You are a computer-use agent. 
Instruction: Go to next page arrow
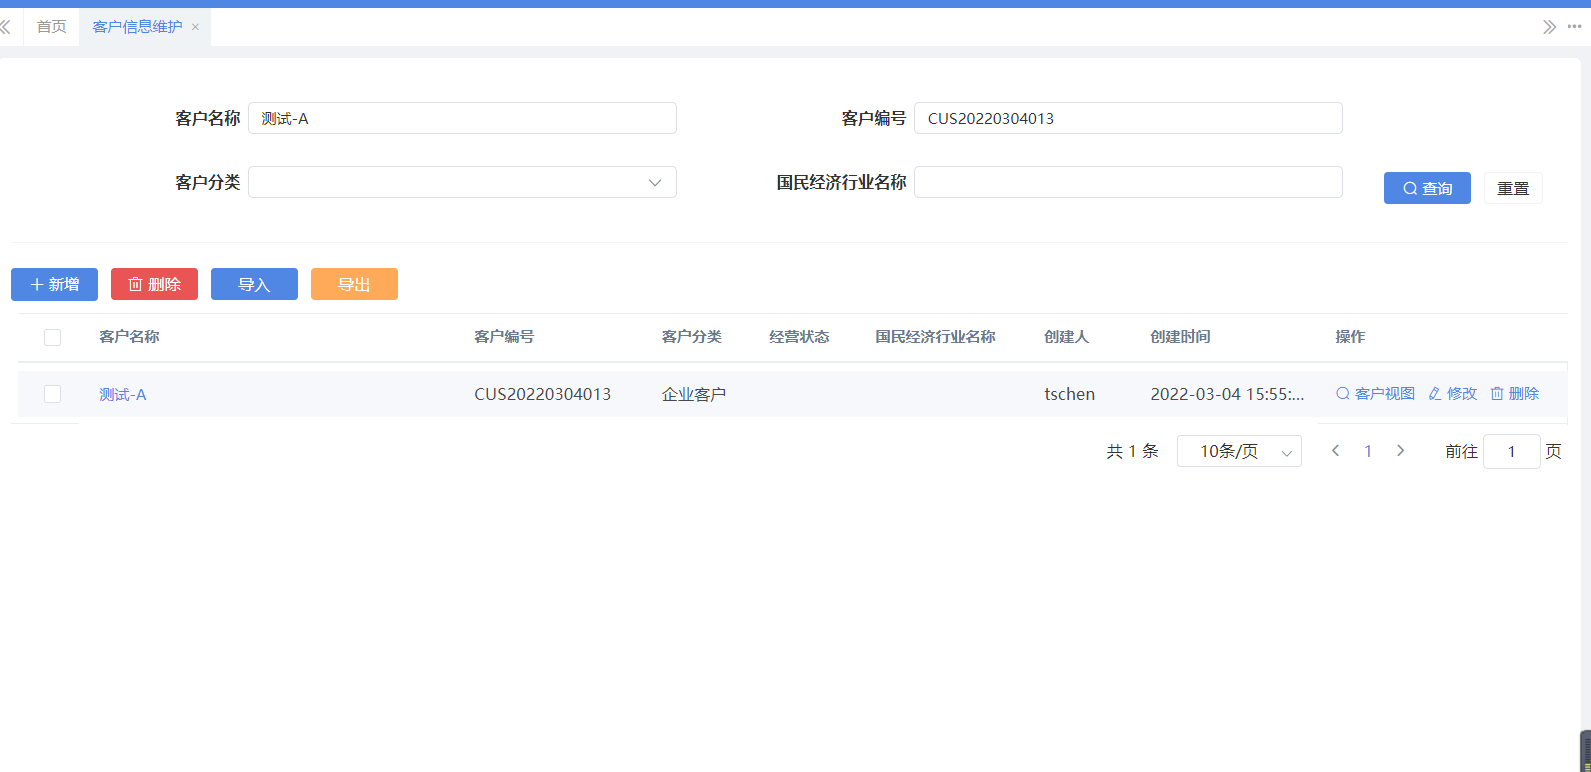click(1401, 451)
